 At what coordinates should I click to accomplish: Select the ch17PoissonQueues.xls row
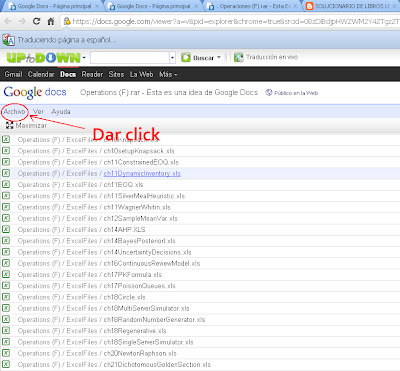point(200,286)
